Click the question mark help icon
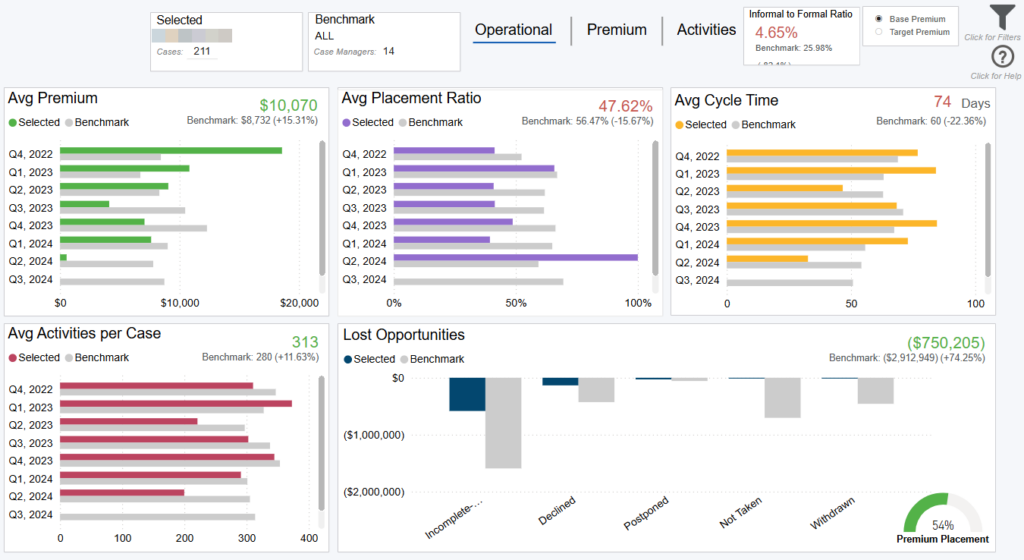1024x560 pixels. [1003, 57]
